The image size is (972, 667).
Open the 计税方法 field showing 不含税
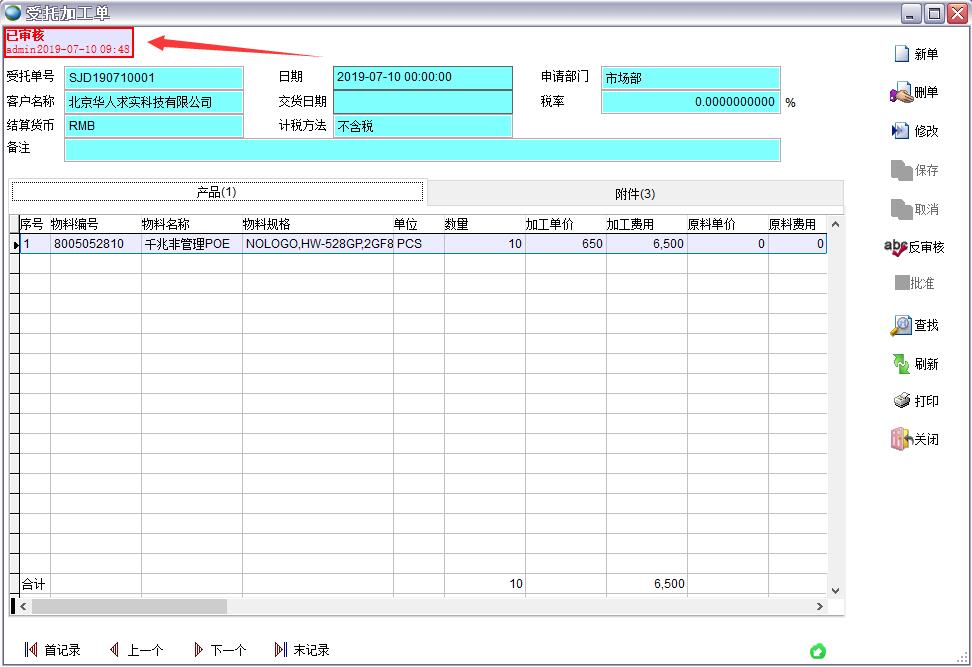click(x=424, y=128)
